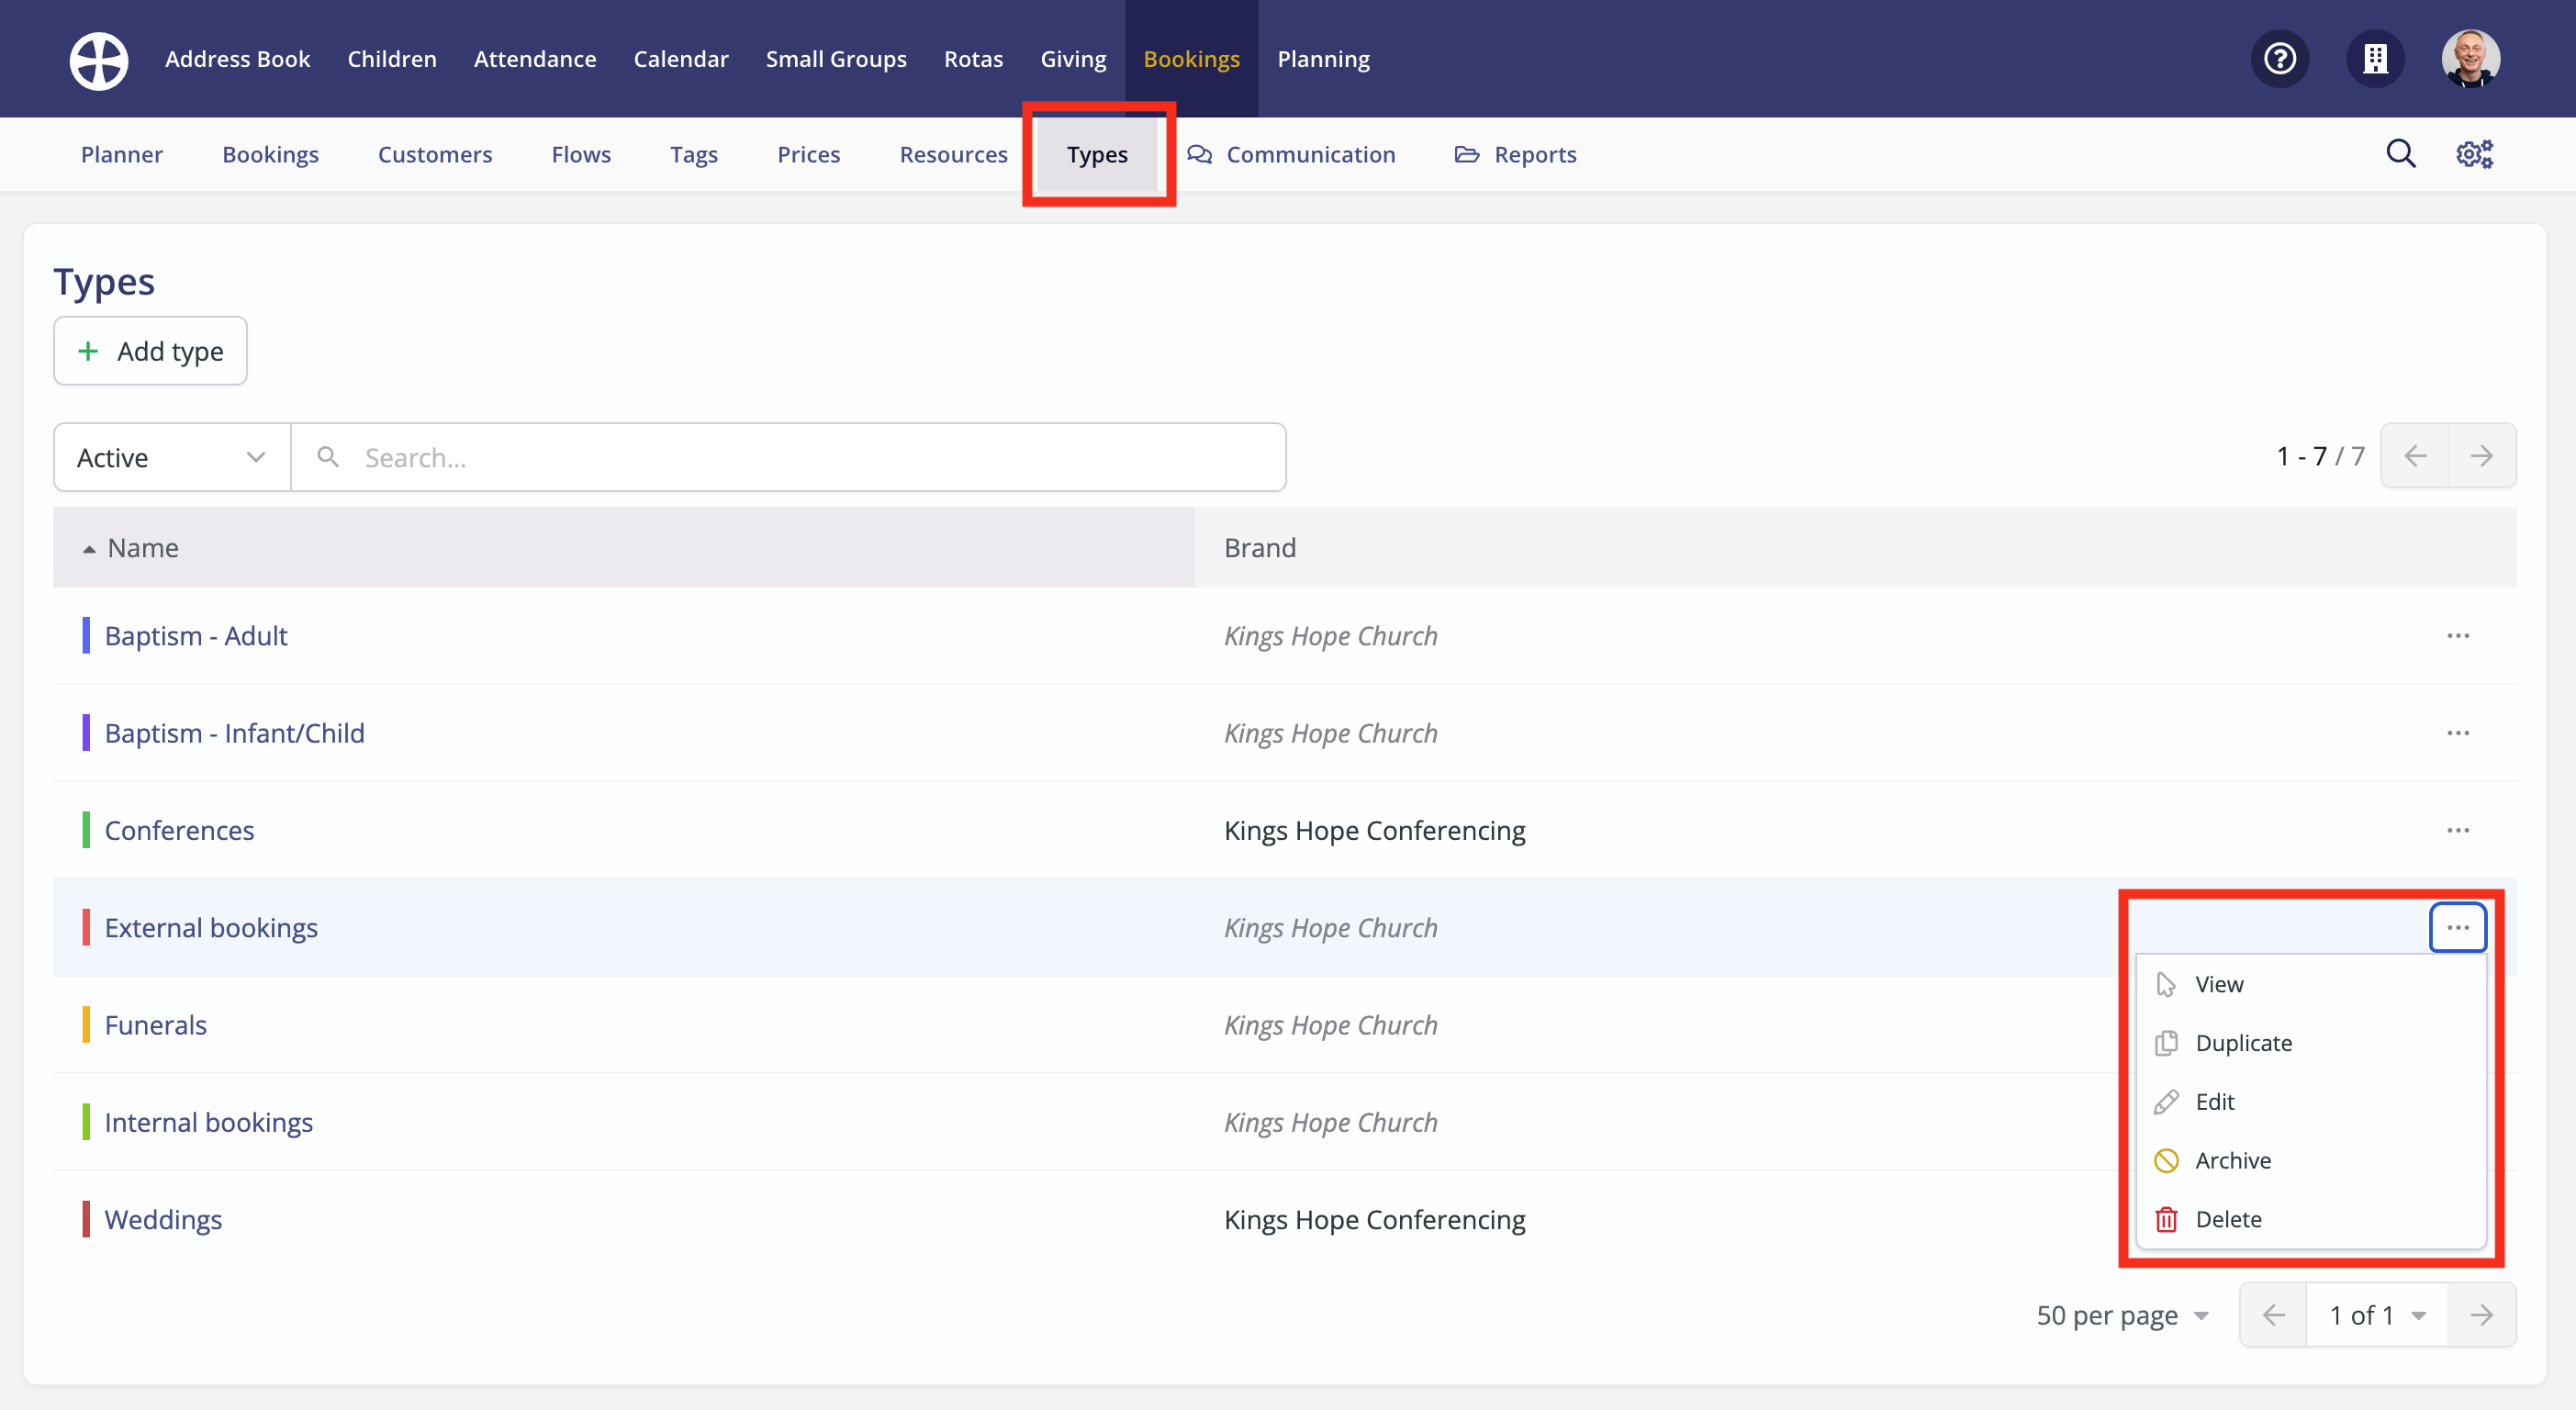Open the Weddings type link
The width and height of the screenshot is (2576, 1410).
pyautogui.click(x=163, y=1220)
